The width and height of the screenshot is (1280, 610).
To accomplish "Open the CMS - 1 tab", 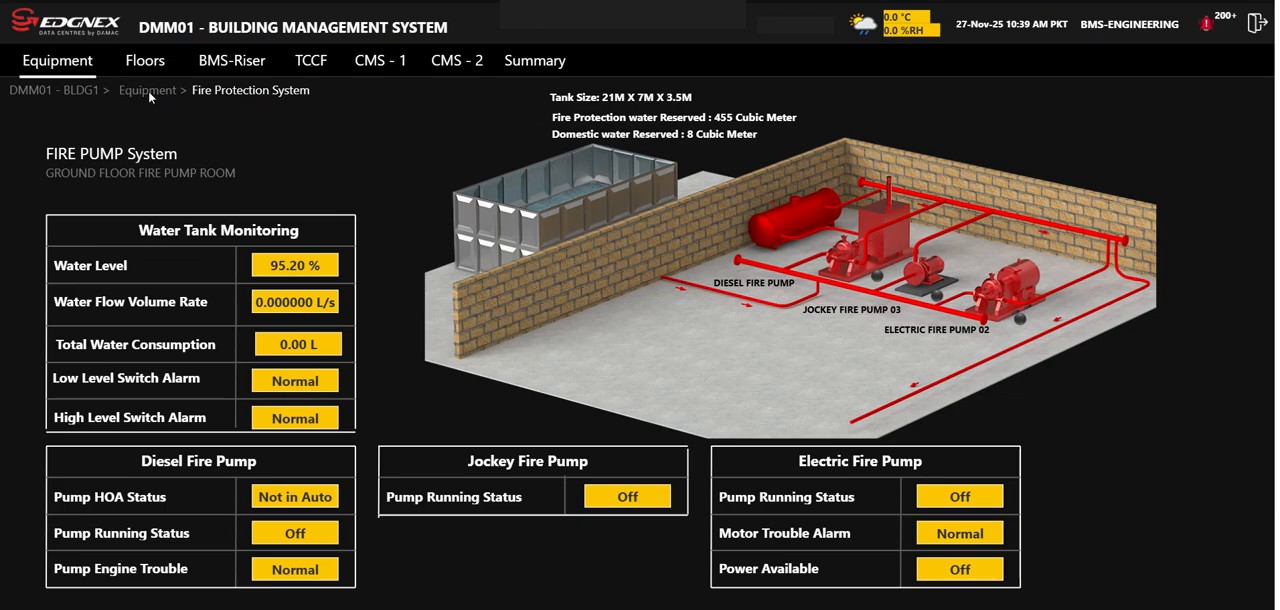I will coord(381,60).
